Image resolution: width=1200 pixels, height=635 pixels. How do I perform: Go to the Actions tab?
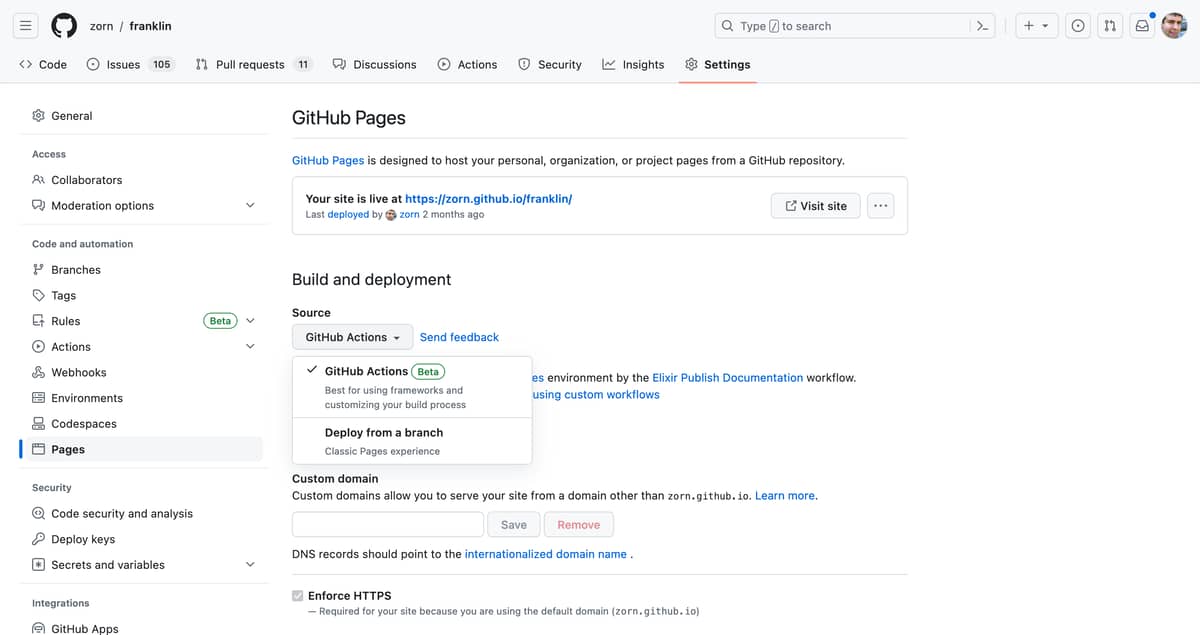point(467,64)
